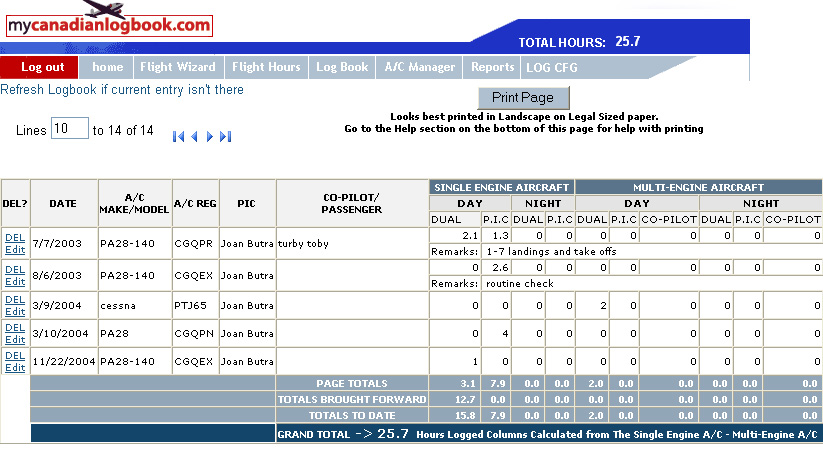823x449 pixels.
Task: Click the date 8/6/2003
Action: [57, 276]
